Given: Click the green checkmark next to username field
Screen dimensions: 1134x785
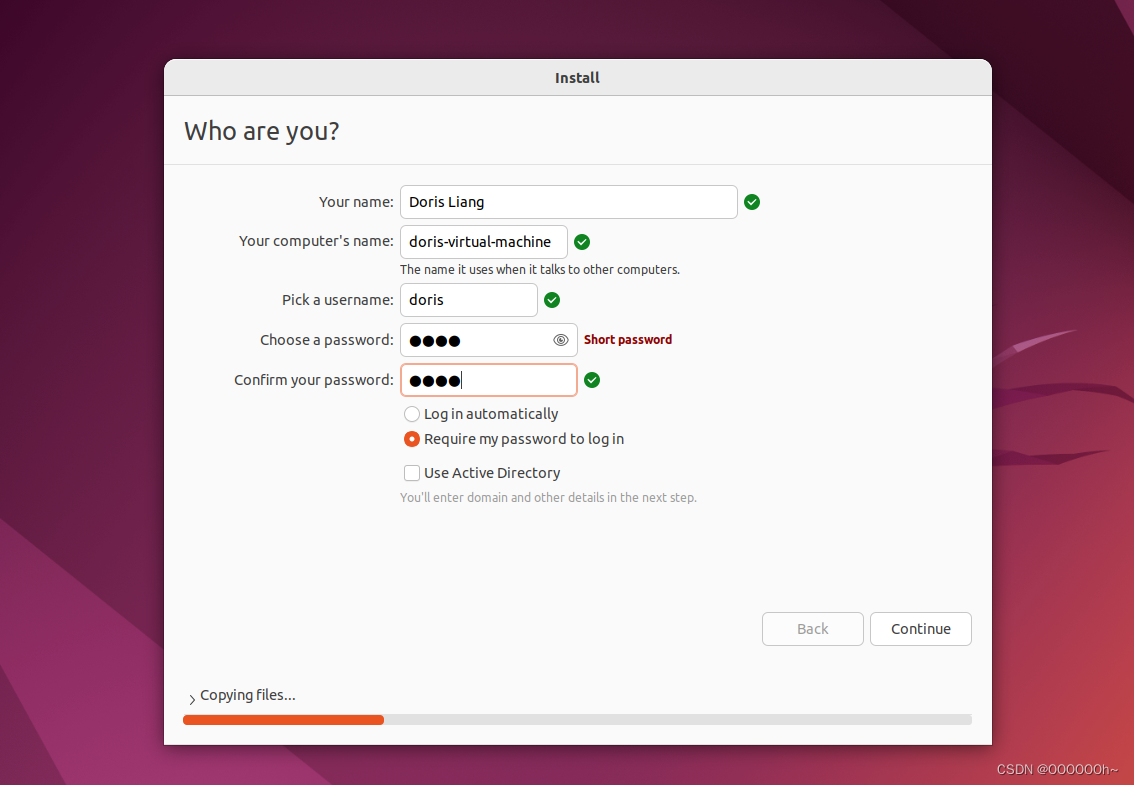Looking at the screenshot, I should tap(552, 300).
